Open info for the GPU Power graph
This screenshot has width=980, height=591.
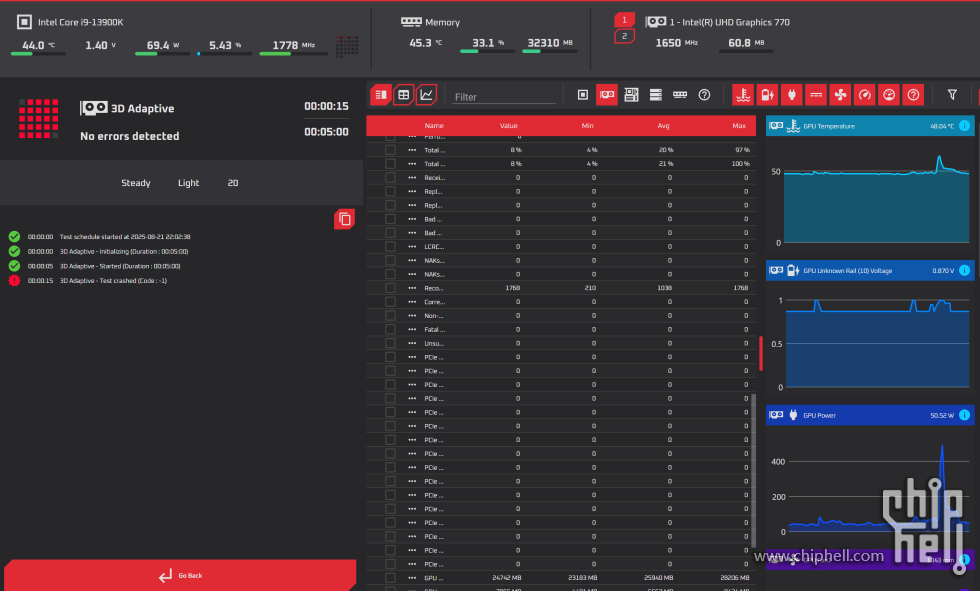point(964,415)
